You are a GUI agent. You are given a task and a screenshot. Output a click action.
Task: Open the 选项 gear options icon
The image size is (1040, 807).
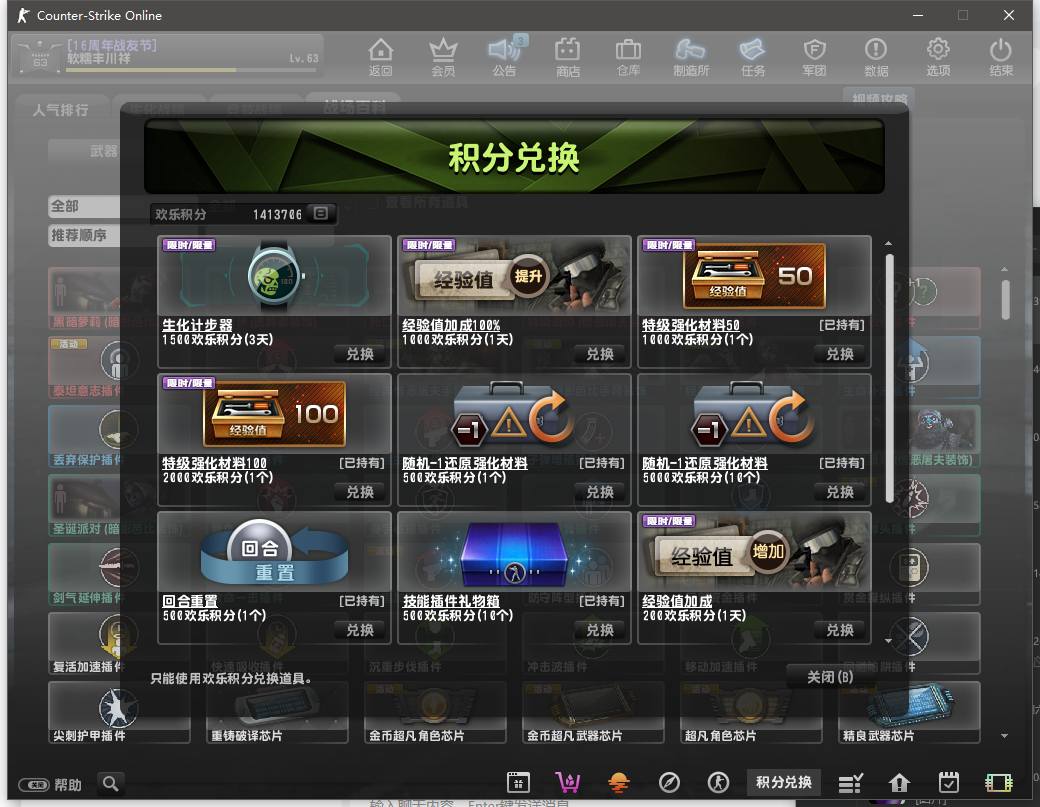[x=937, y=56]
